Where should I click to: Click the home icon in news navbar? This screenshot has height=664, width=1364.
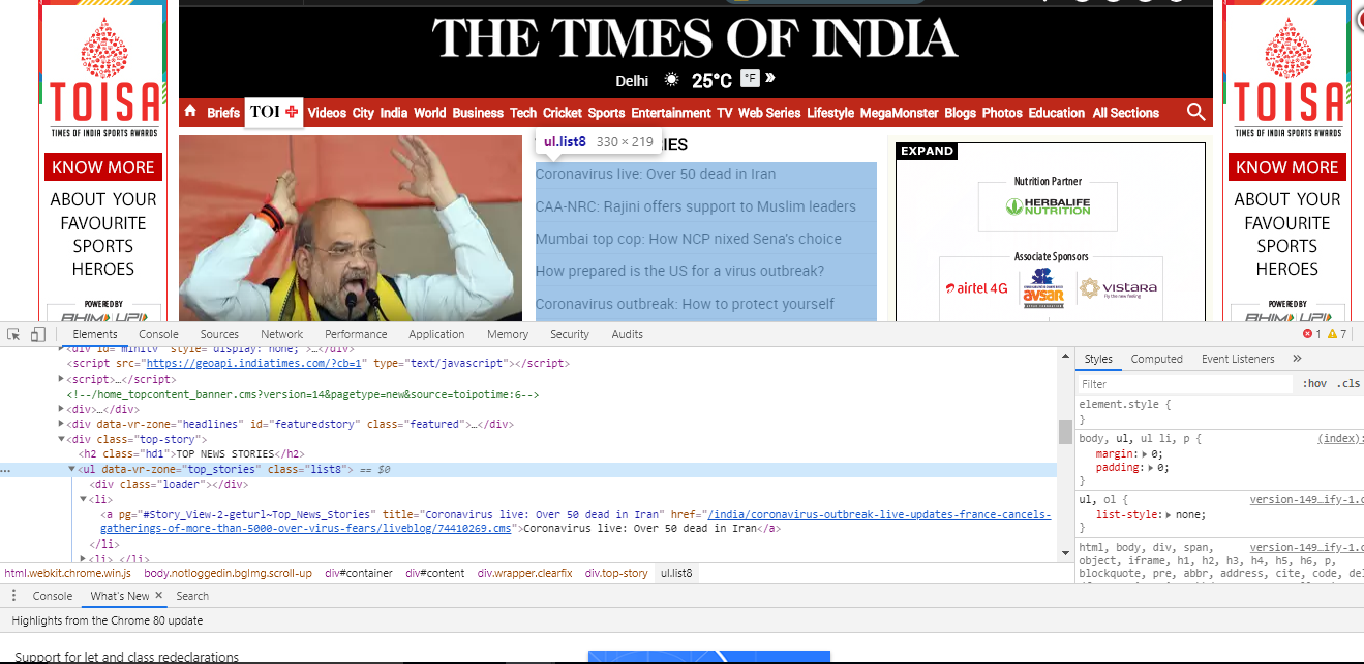pyautogui.click(x=190, y=112)
